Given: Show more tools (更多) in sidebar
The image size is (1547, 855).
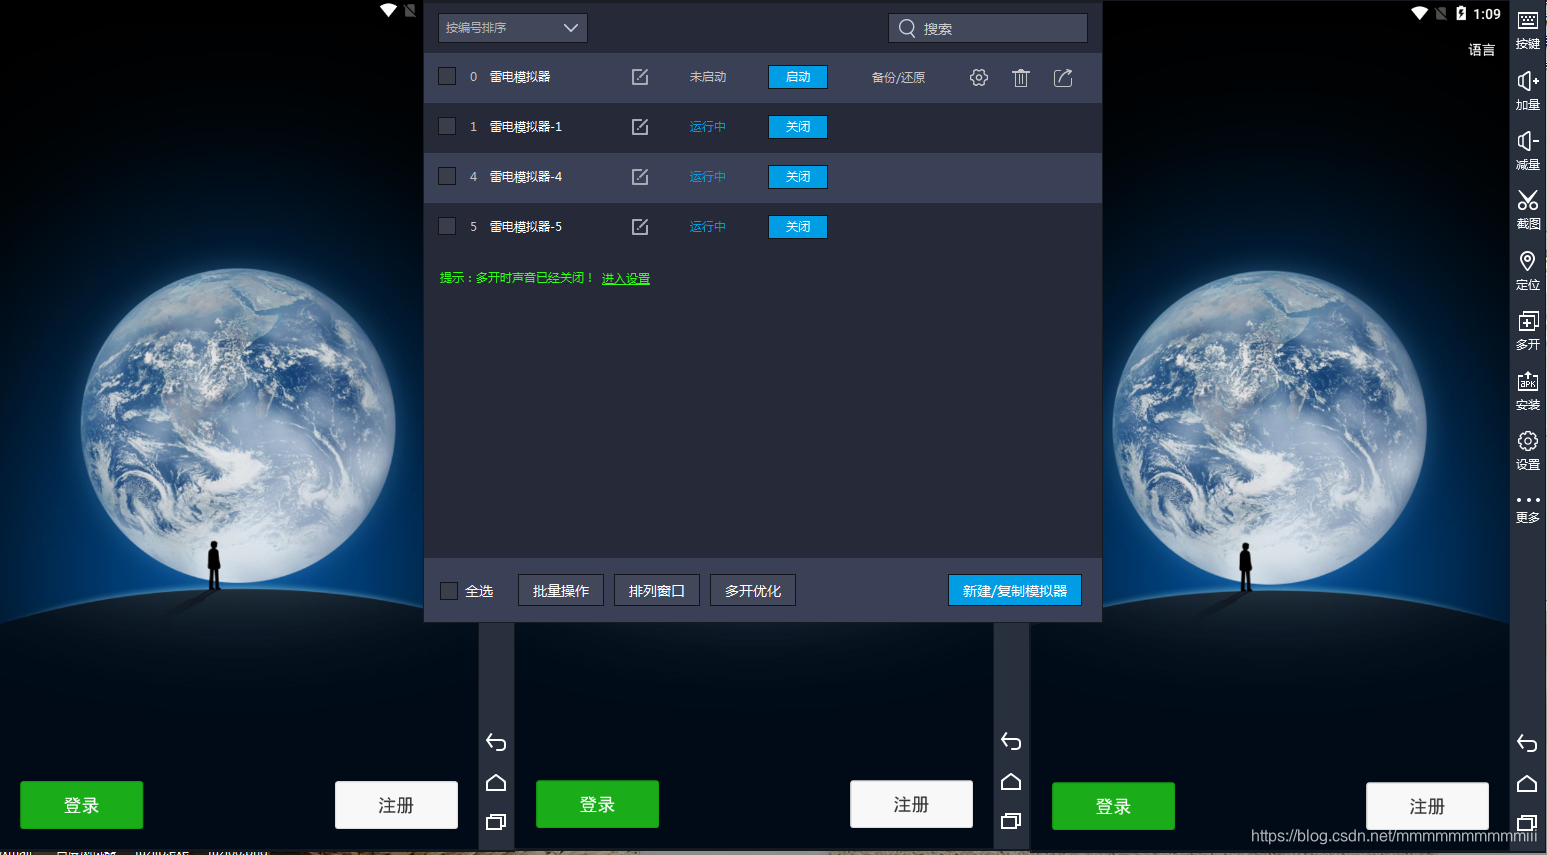Looking at the screenshot, I should (x=1528, y=508).
